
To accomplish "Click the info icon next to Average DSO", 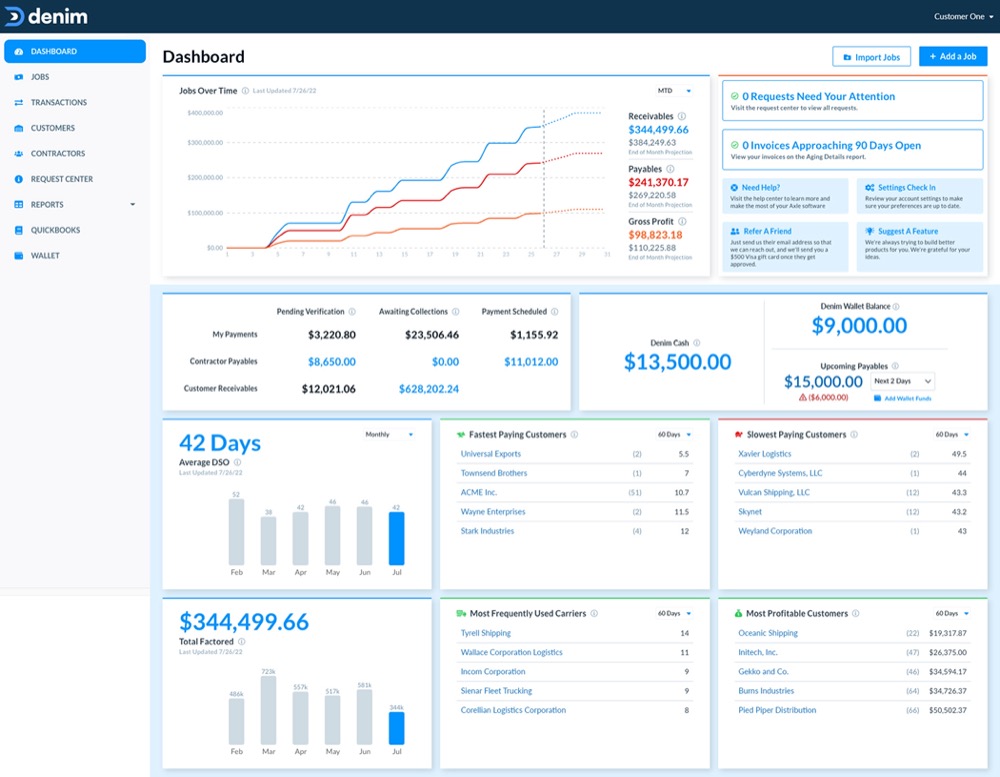I will (x=238, y=463).
